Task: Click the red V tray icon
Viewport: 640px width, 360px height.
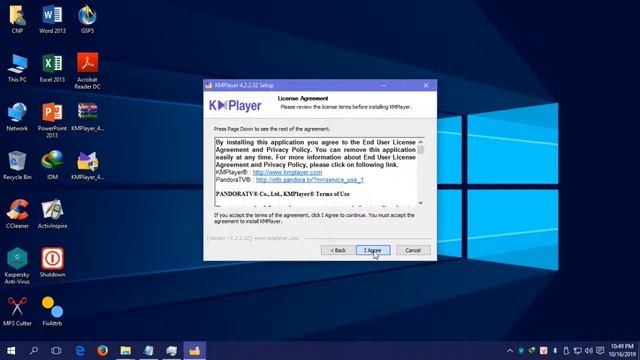Action: 544,351
